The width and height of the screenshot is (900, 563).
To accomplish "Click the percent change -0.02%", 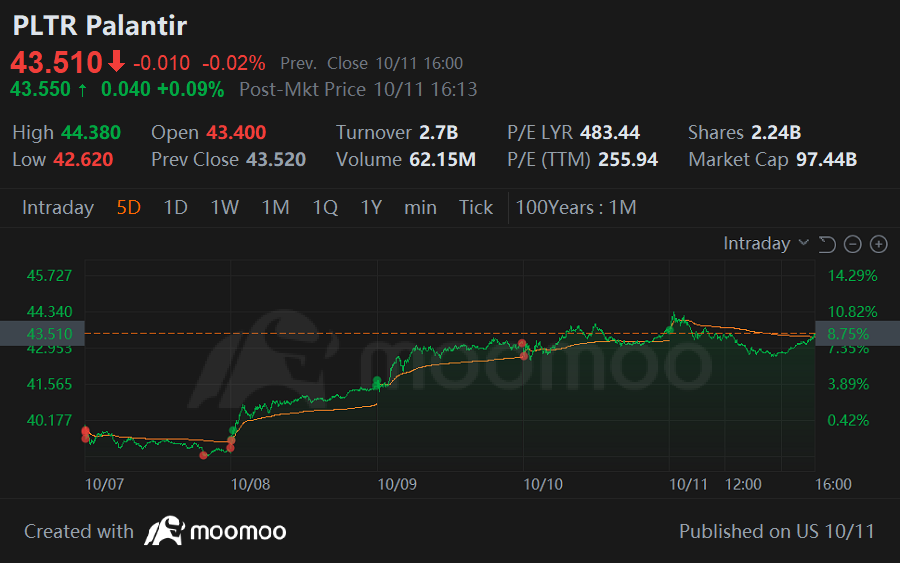I will pyautogui.click(x=234, y=63).
